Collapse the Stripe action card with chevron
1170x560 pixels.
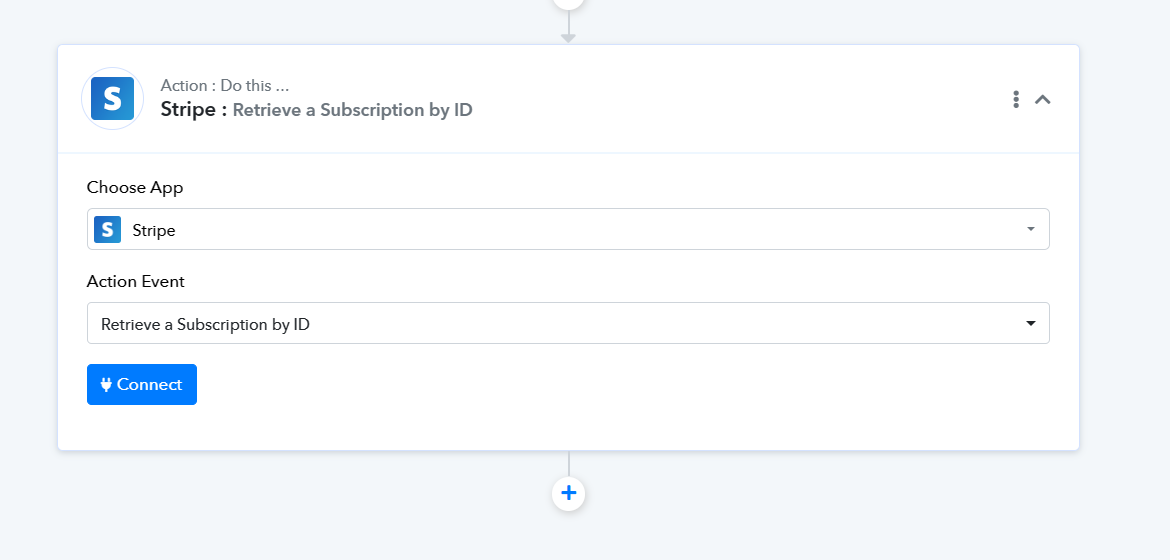pyautogui.click(x=1042, y=99)
